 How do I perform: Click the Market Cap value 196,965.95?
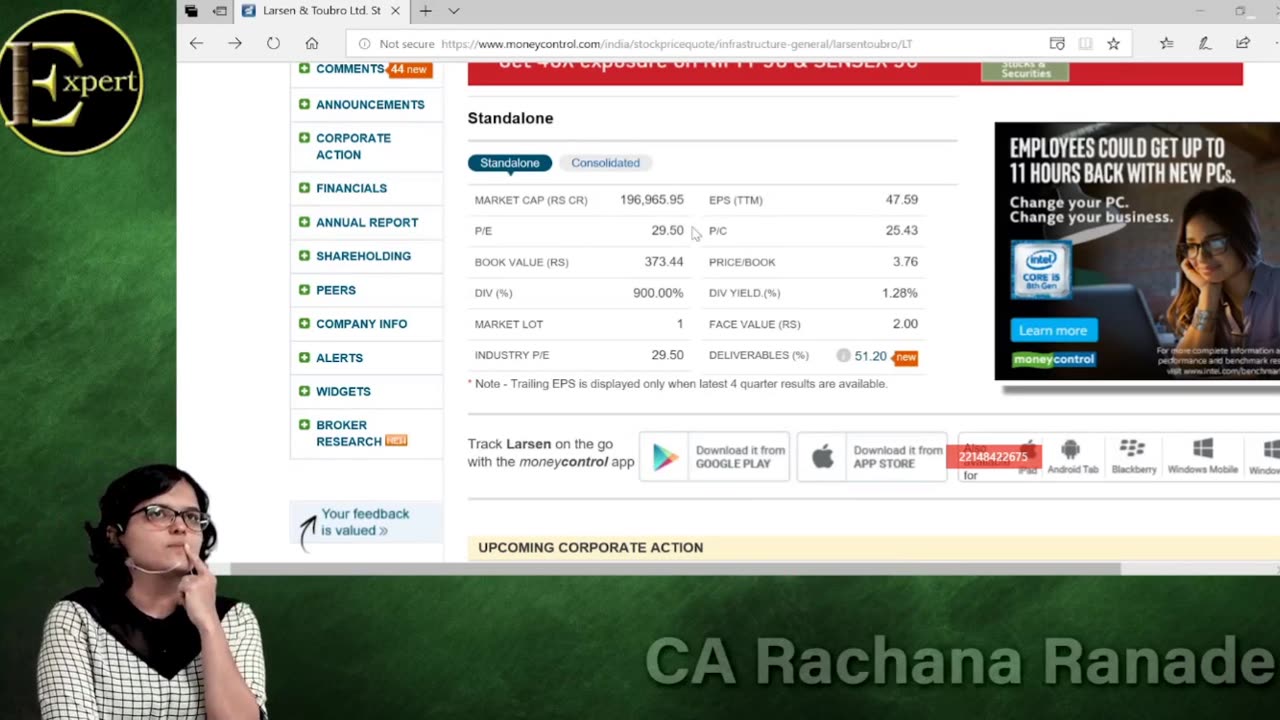pyautogui.click(x=651, y=200)
